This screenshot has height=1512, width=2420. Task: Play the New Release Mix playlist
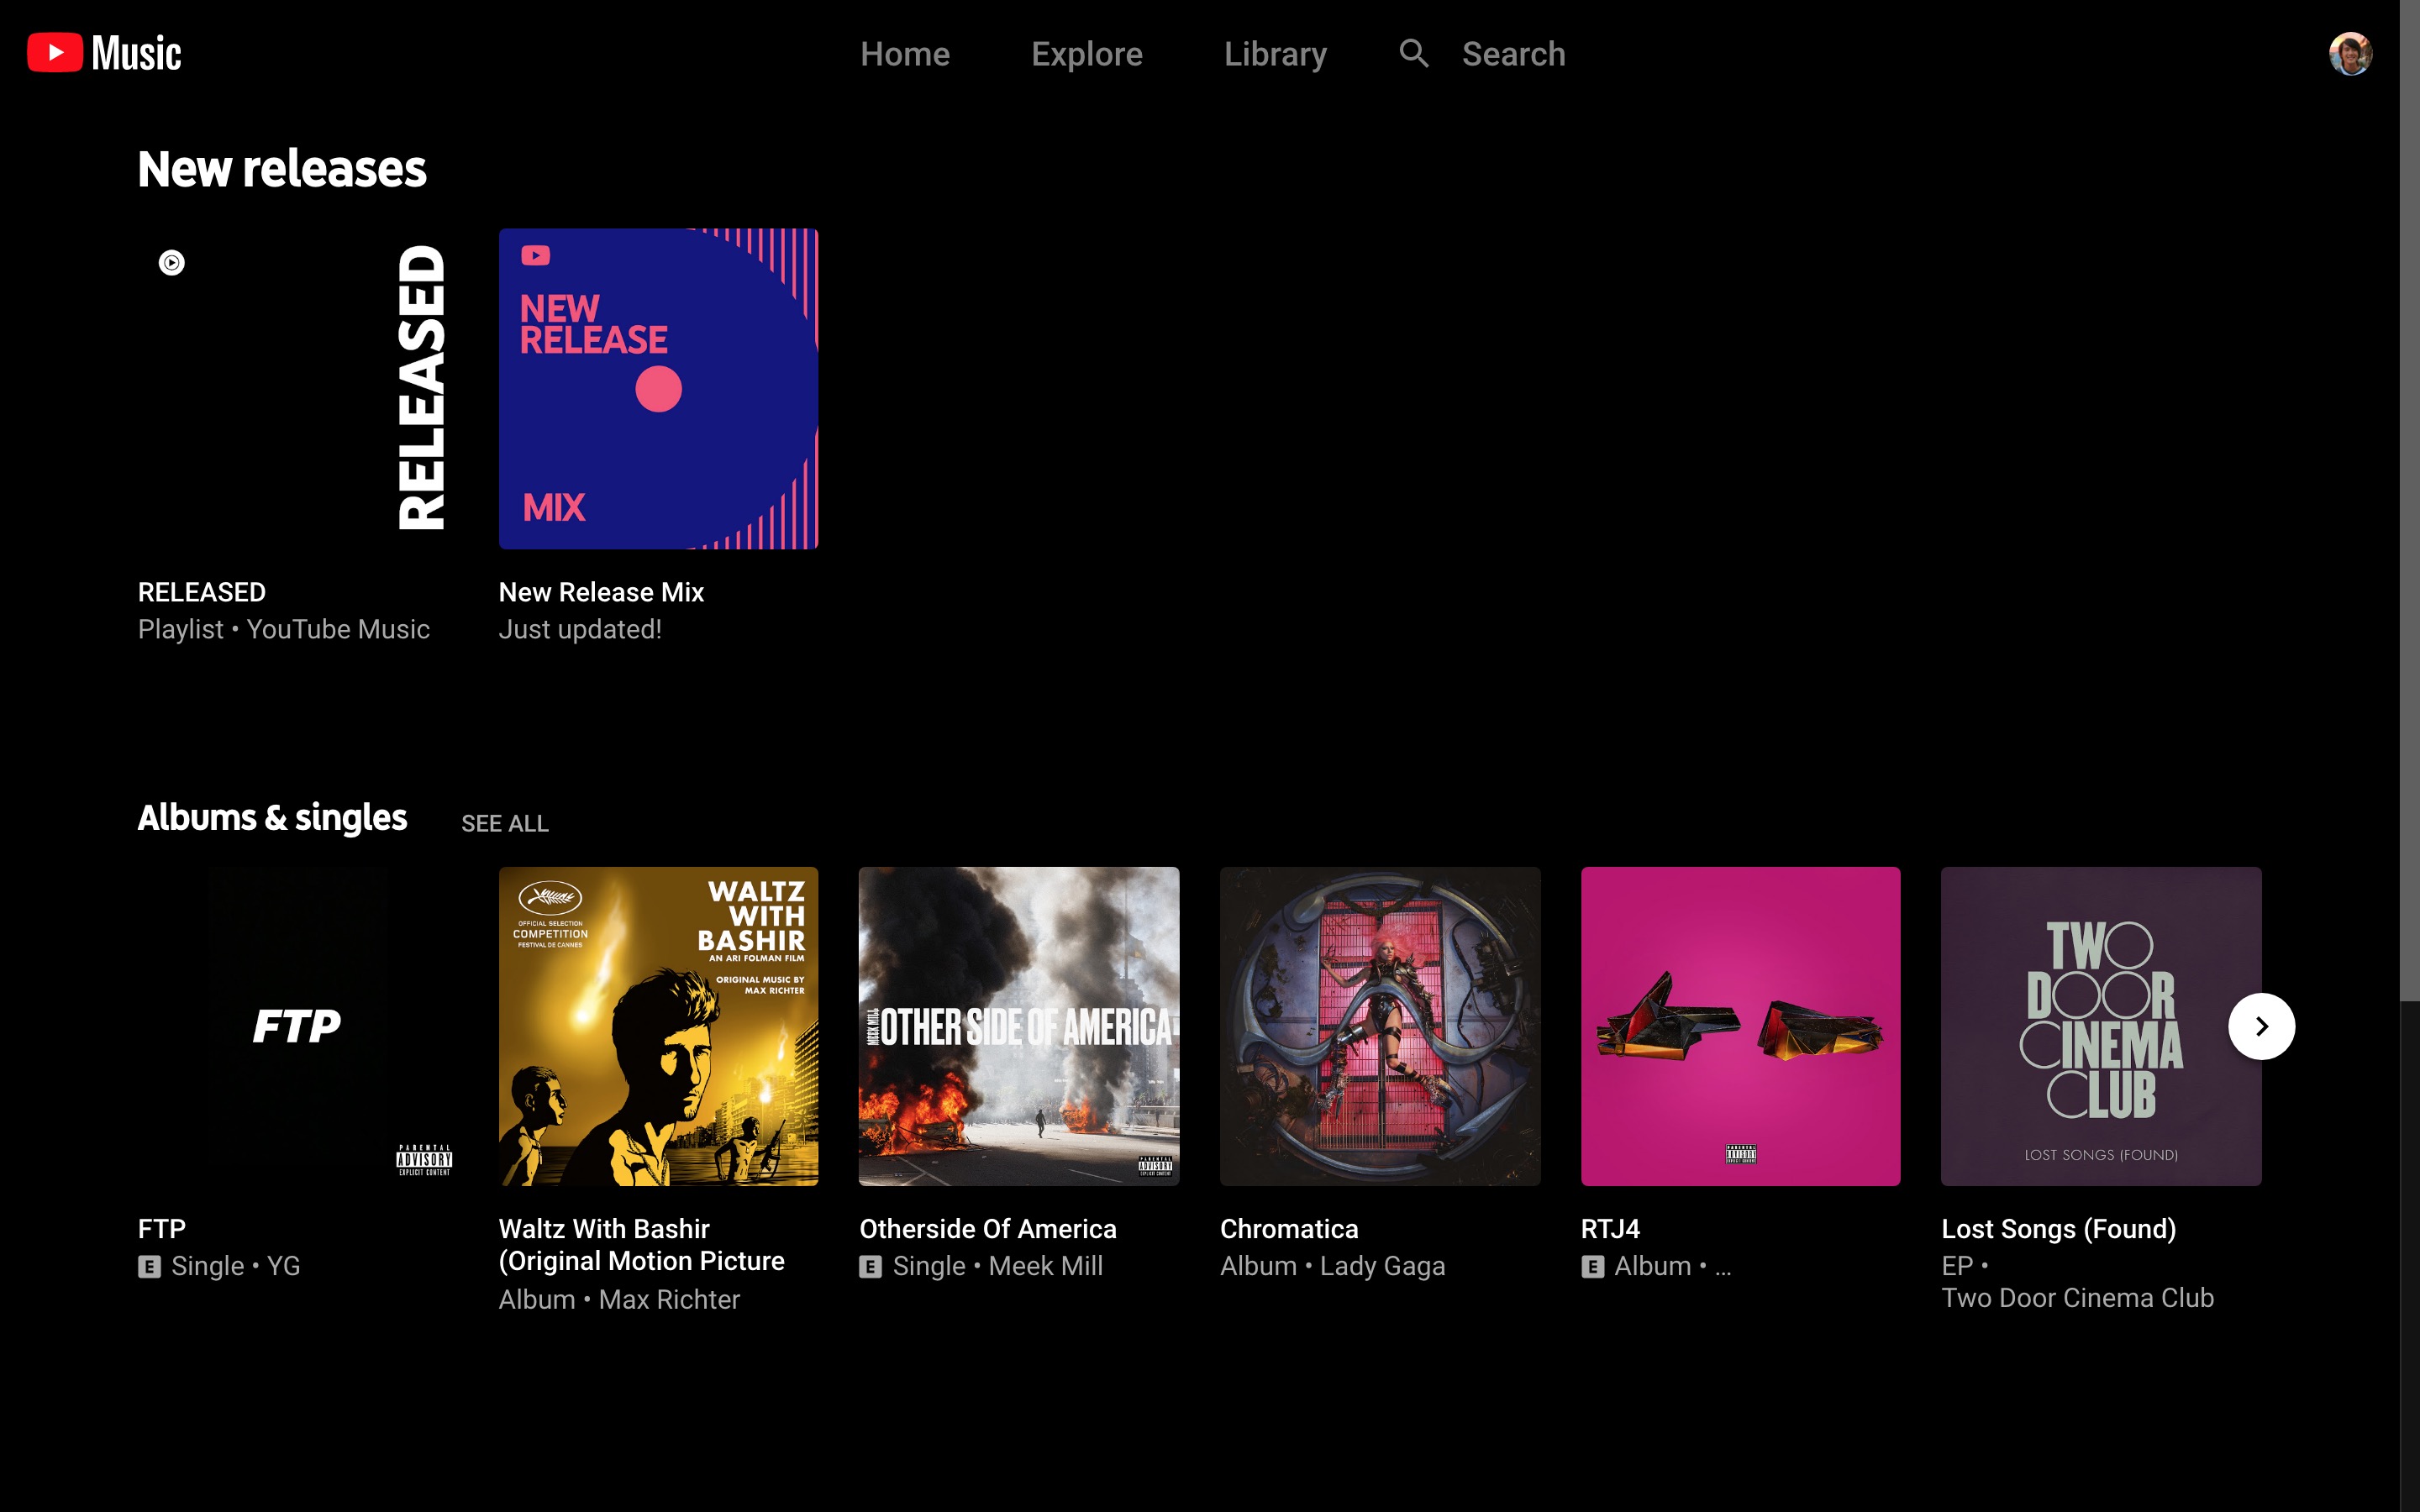pos(659,388)
